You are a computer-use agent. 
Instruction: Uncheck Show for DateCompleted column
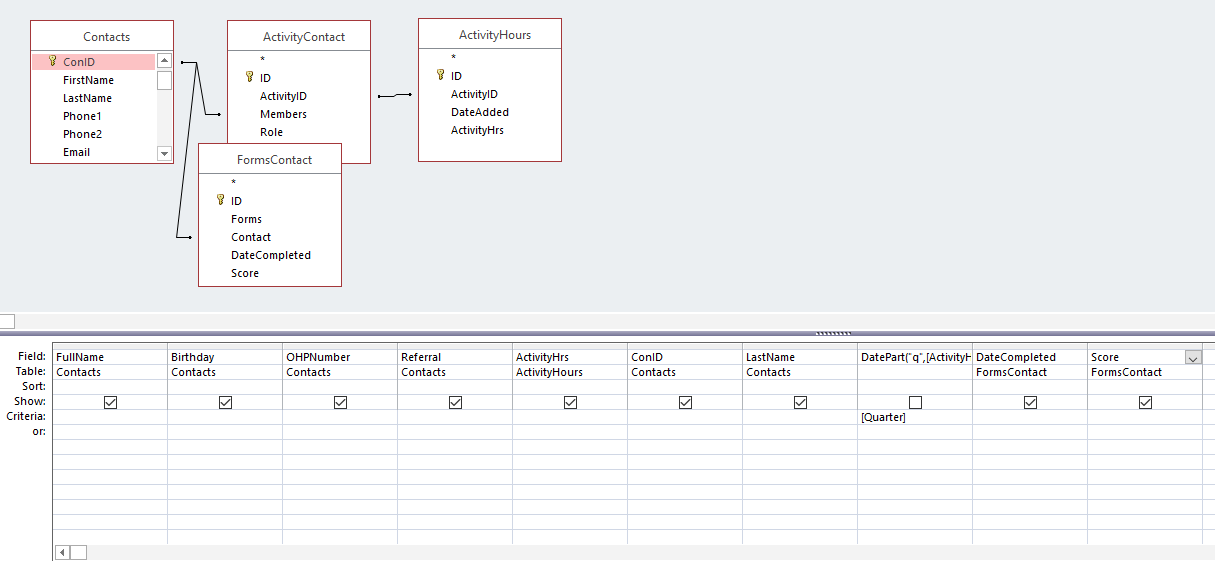[1030, 402]
